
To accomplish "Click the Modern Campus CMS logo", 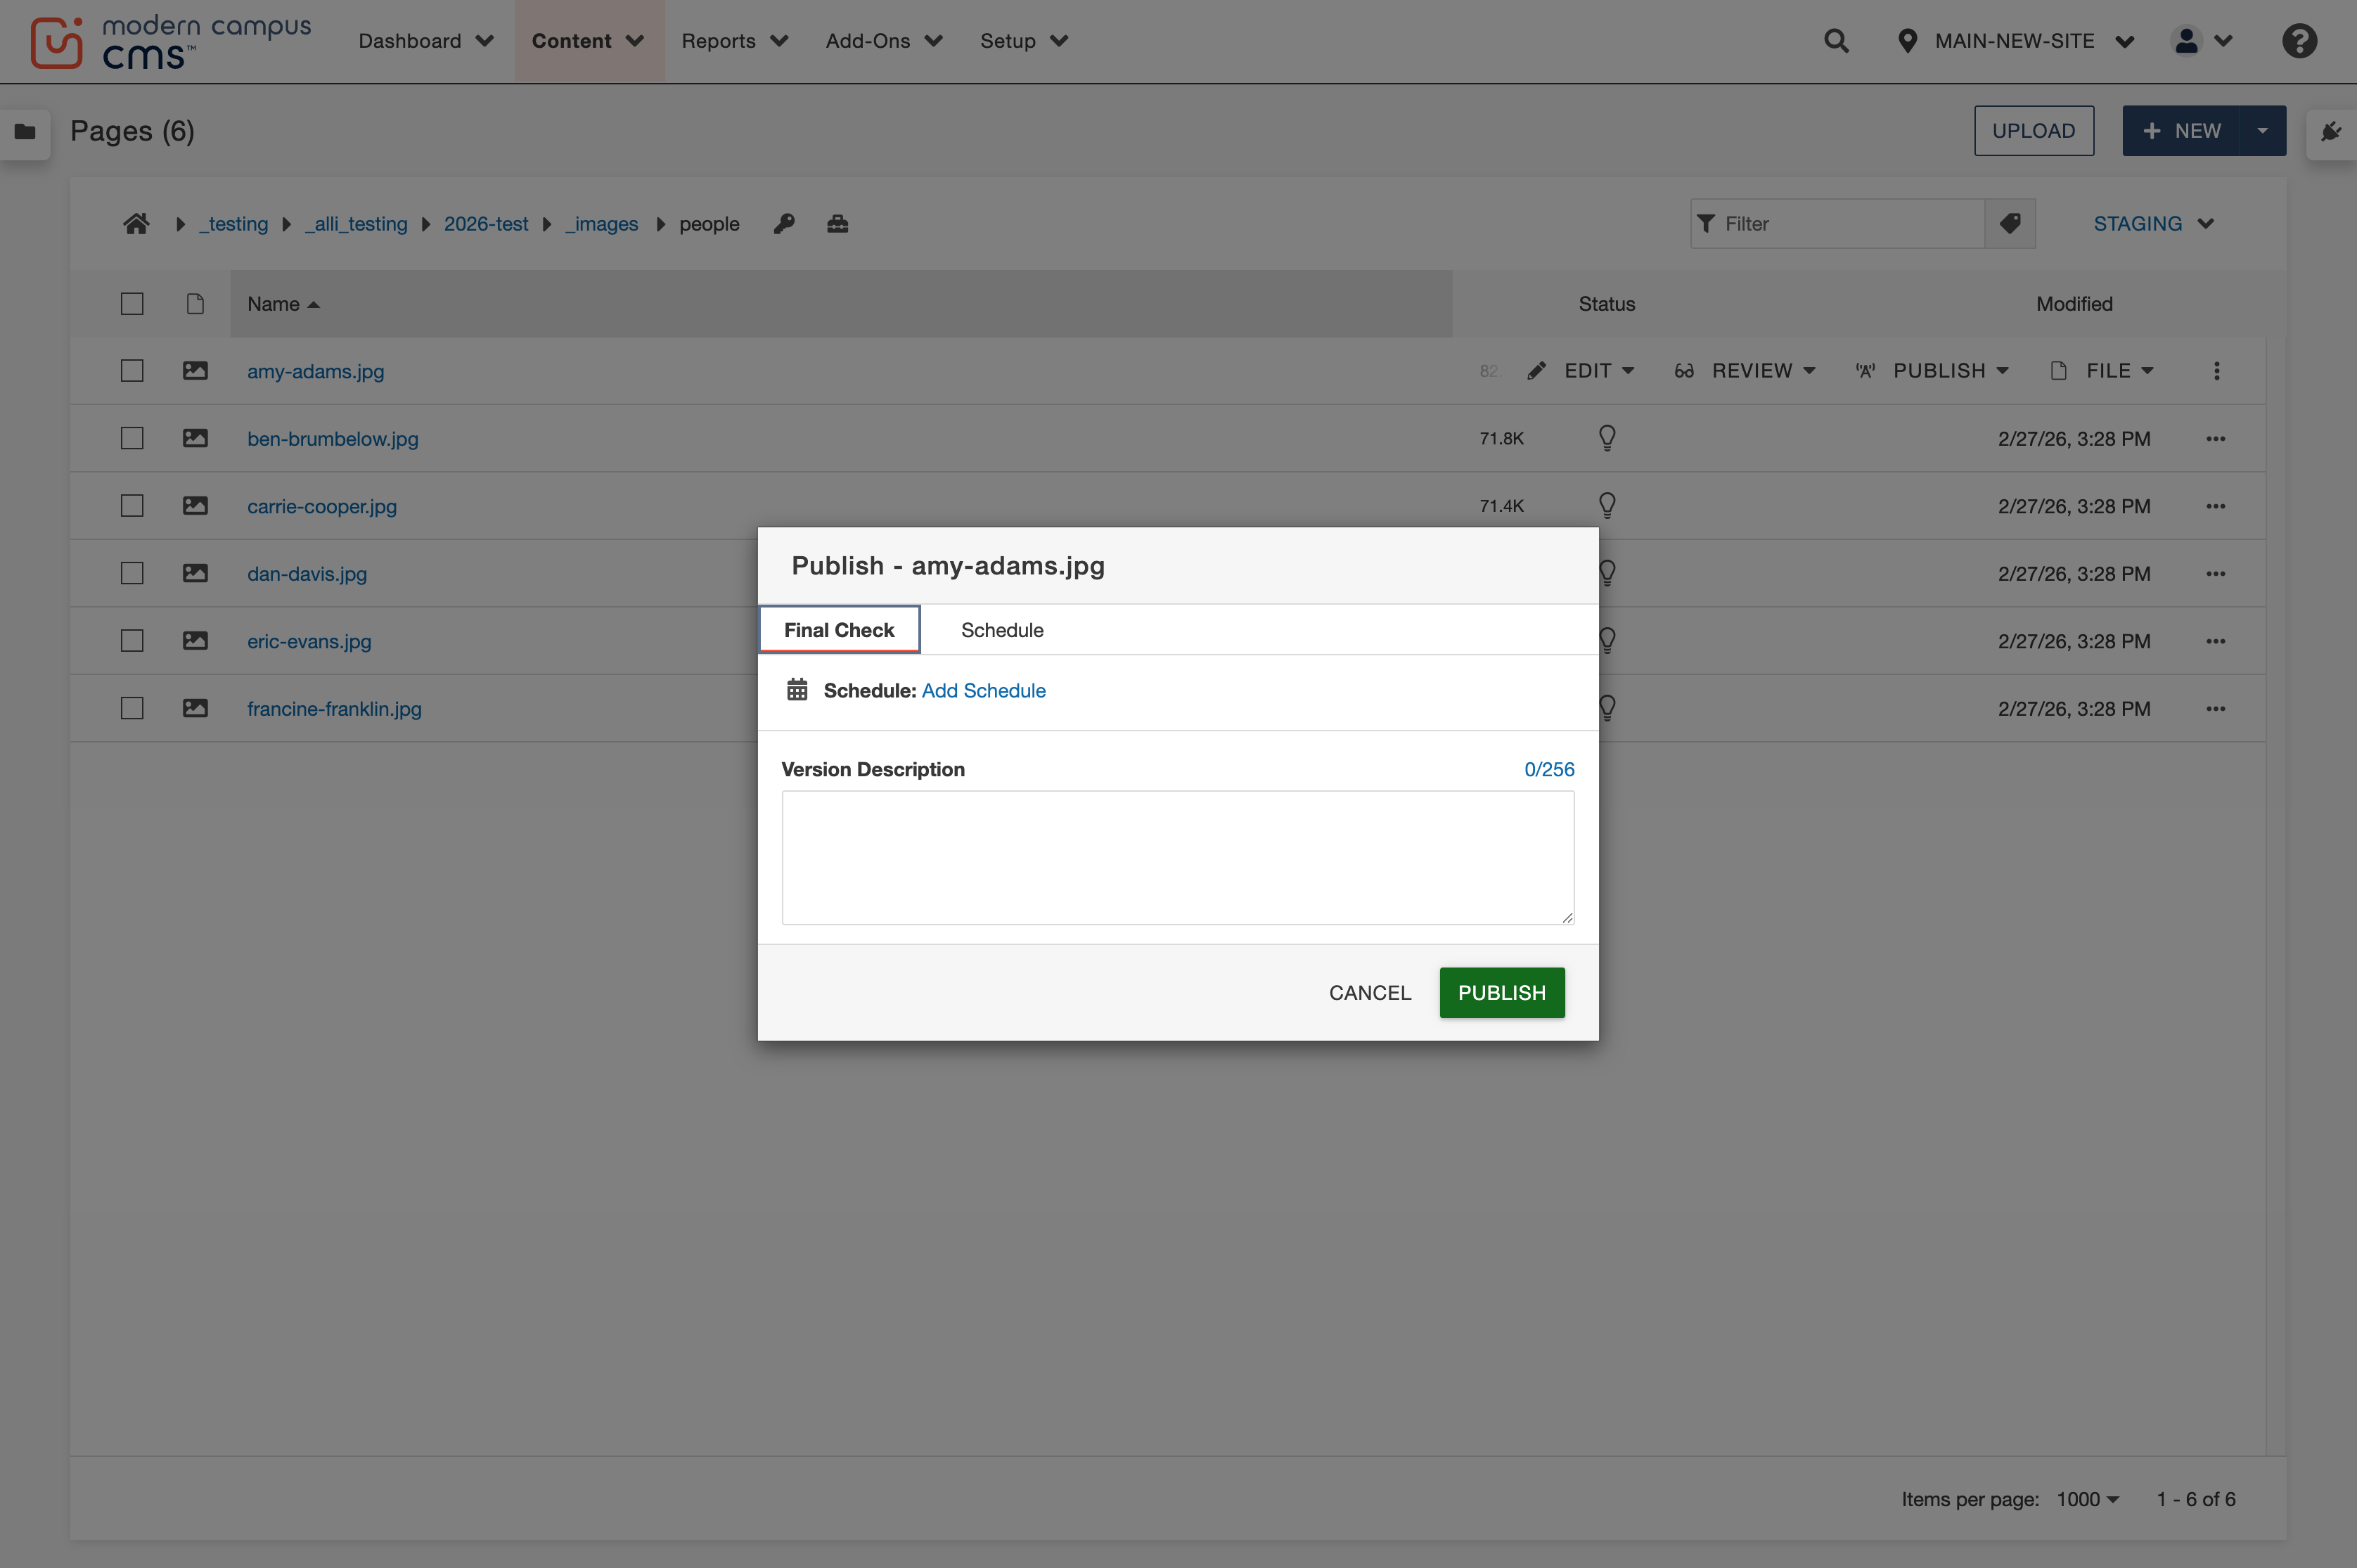I will point(170,42).
